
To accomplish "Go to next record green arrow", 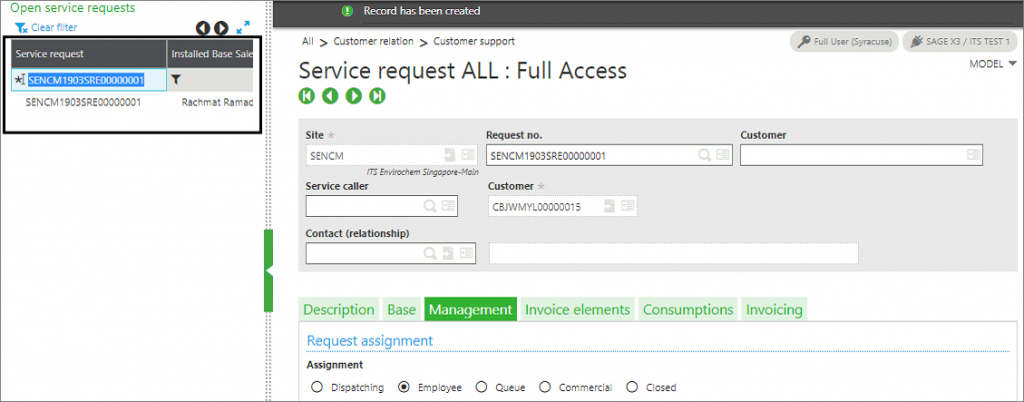I will click(x=353, y=97).
